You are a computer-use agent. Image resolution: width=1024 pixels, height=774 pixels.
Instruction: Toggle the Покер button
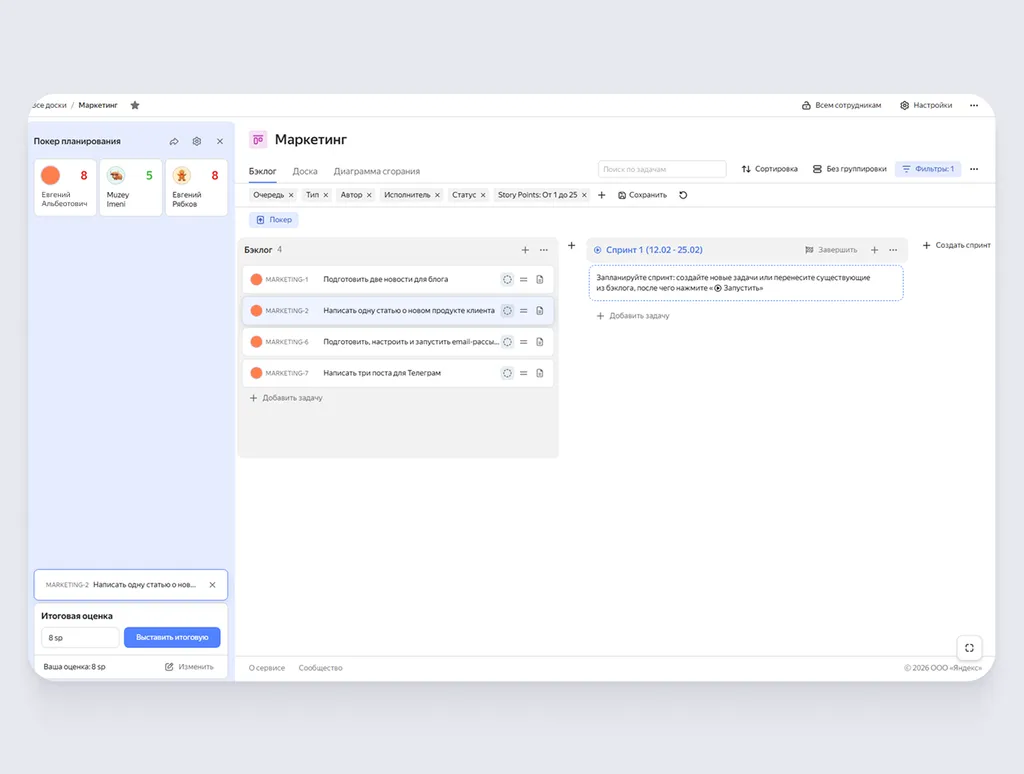point(274,220)
